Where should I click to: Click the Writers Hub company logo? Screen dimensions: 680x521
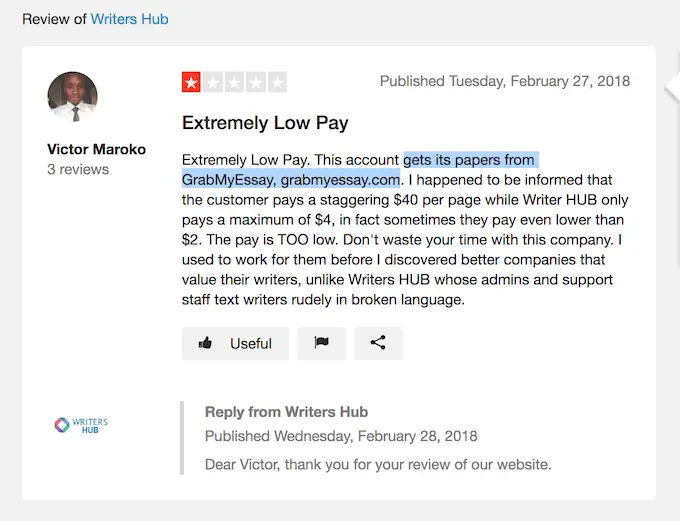click(x=81, y=425)
